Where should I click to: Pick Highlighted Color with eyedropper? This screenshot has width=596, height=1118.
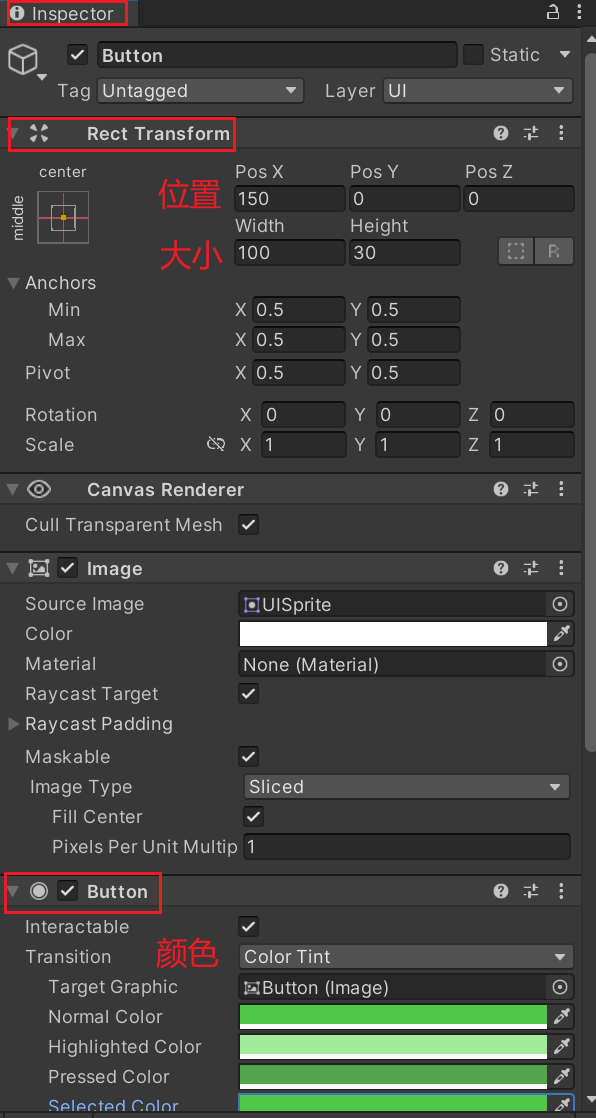(562, 1047)
